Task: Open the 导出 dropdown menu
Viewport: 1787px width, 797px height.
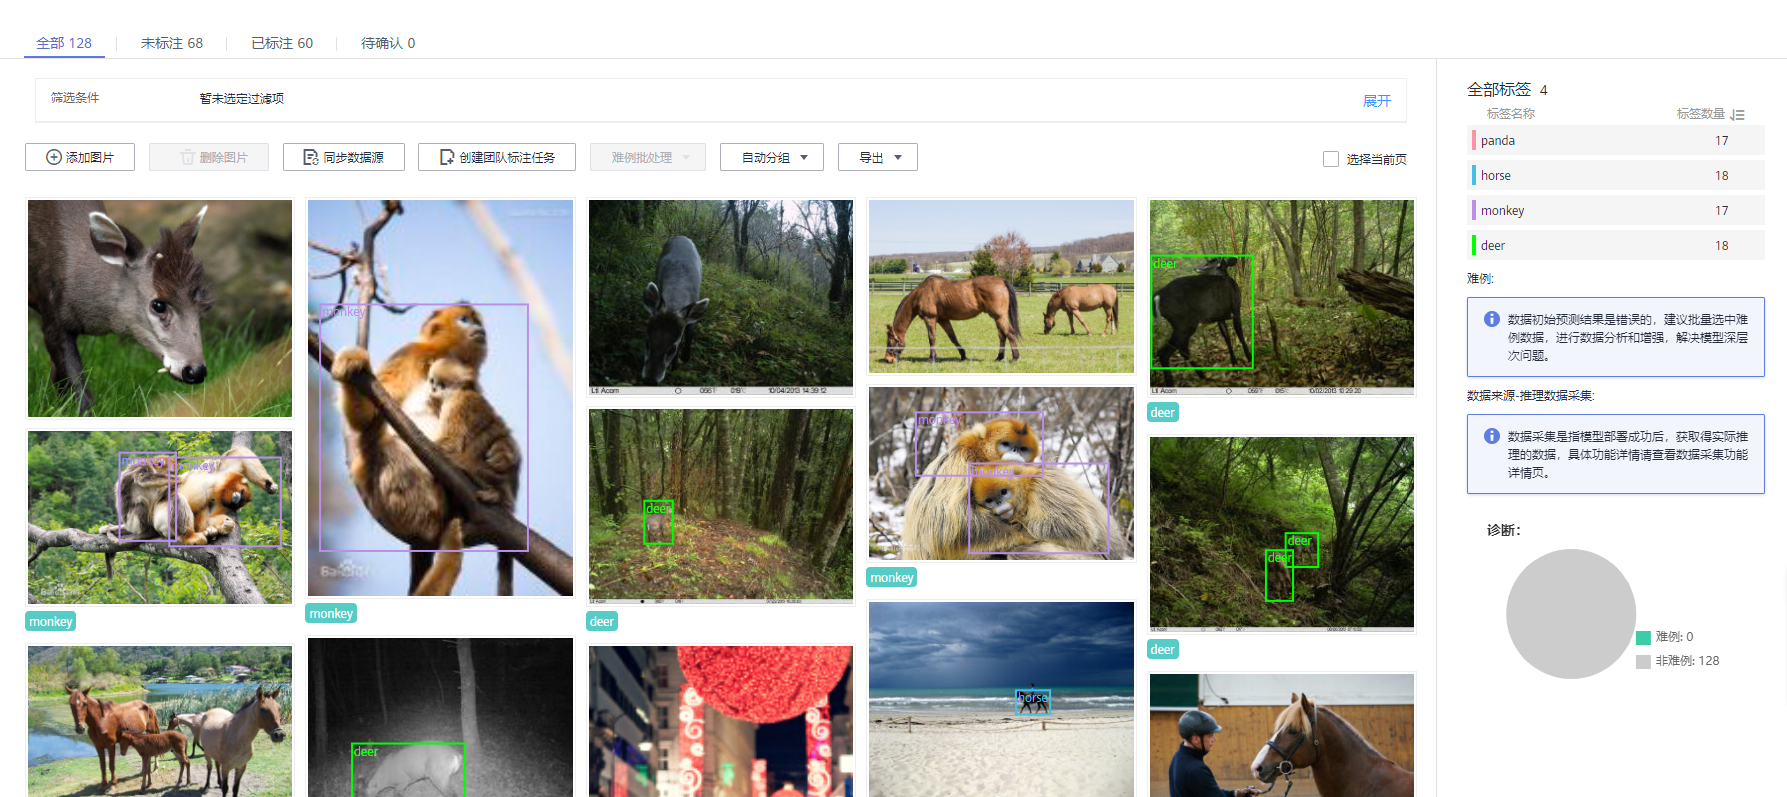Action: pos(877,157)
